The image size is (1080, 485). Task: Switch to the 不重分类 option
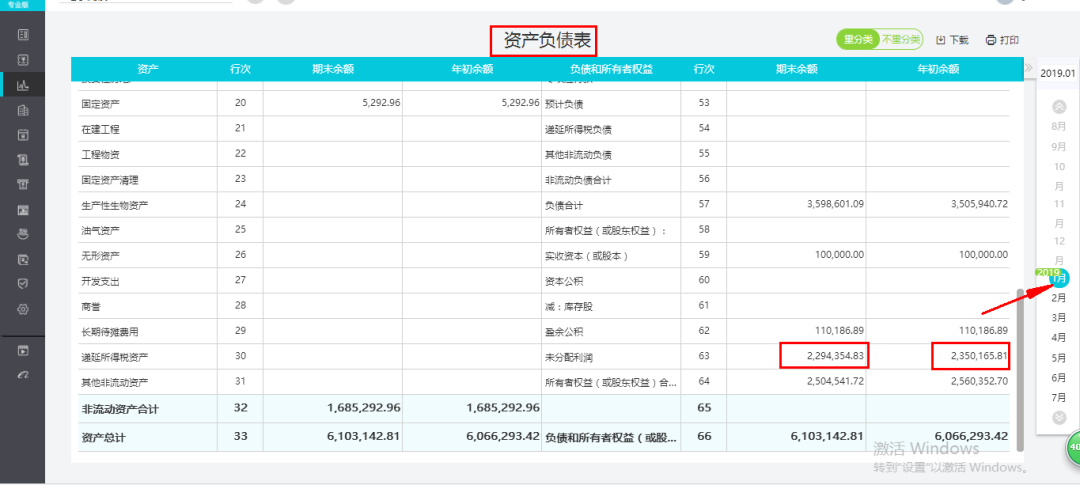(900, 40)
